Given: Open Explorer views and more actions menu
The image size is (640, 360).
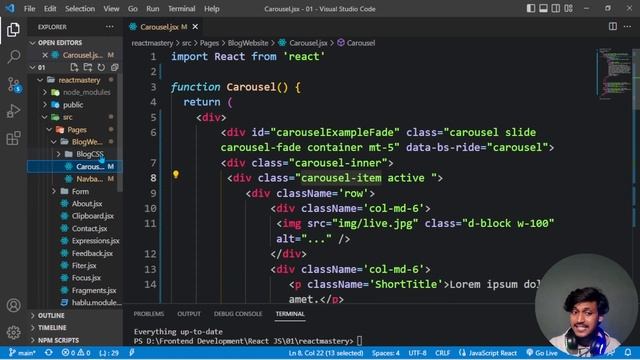Looking at the screenshot, I should pos(110,27).
